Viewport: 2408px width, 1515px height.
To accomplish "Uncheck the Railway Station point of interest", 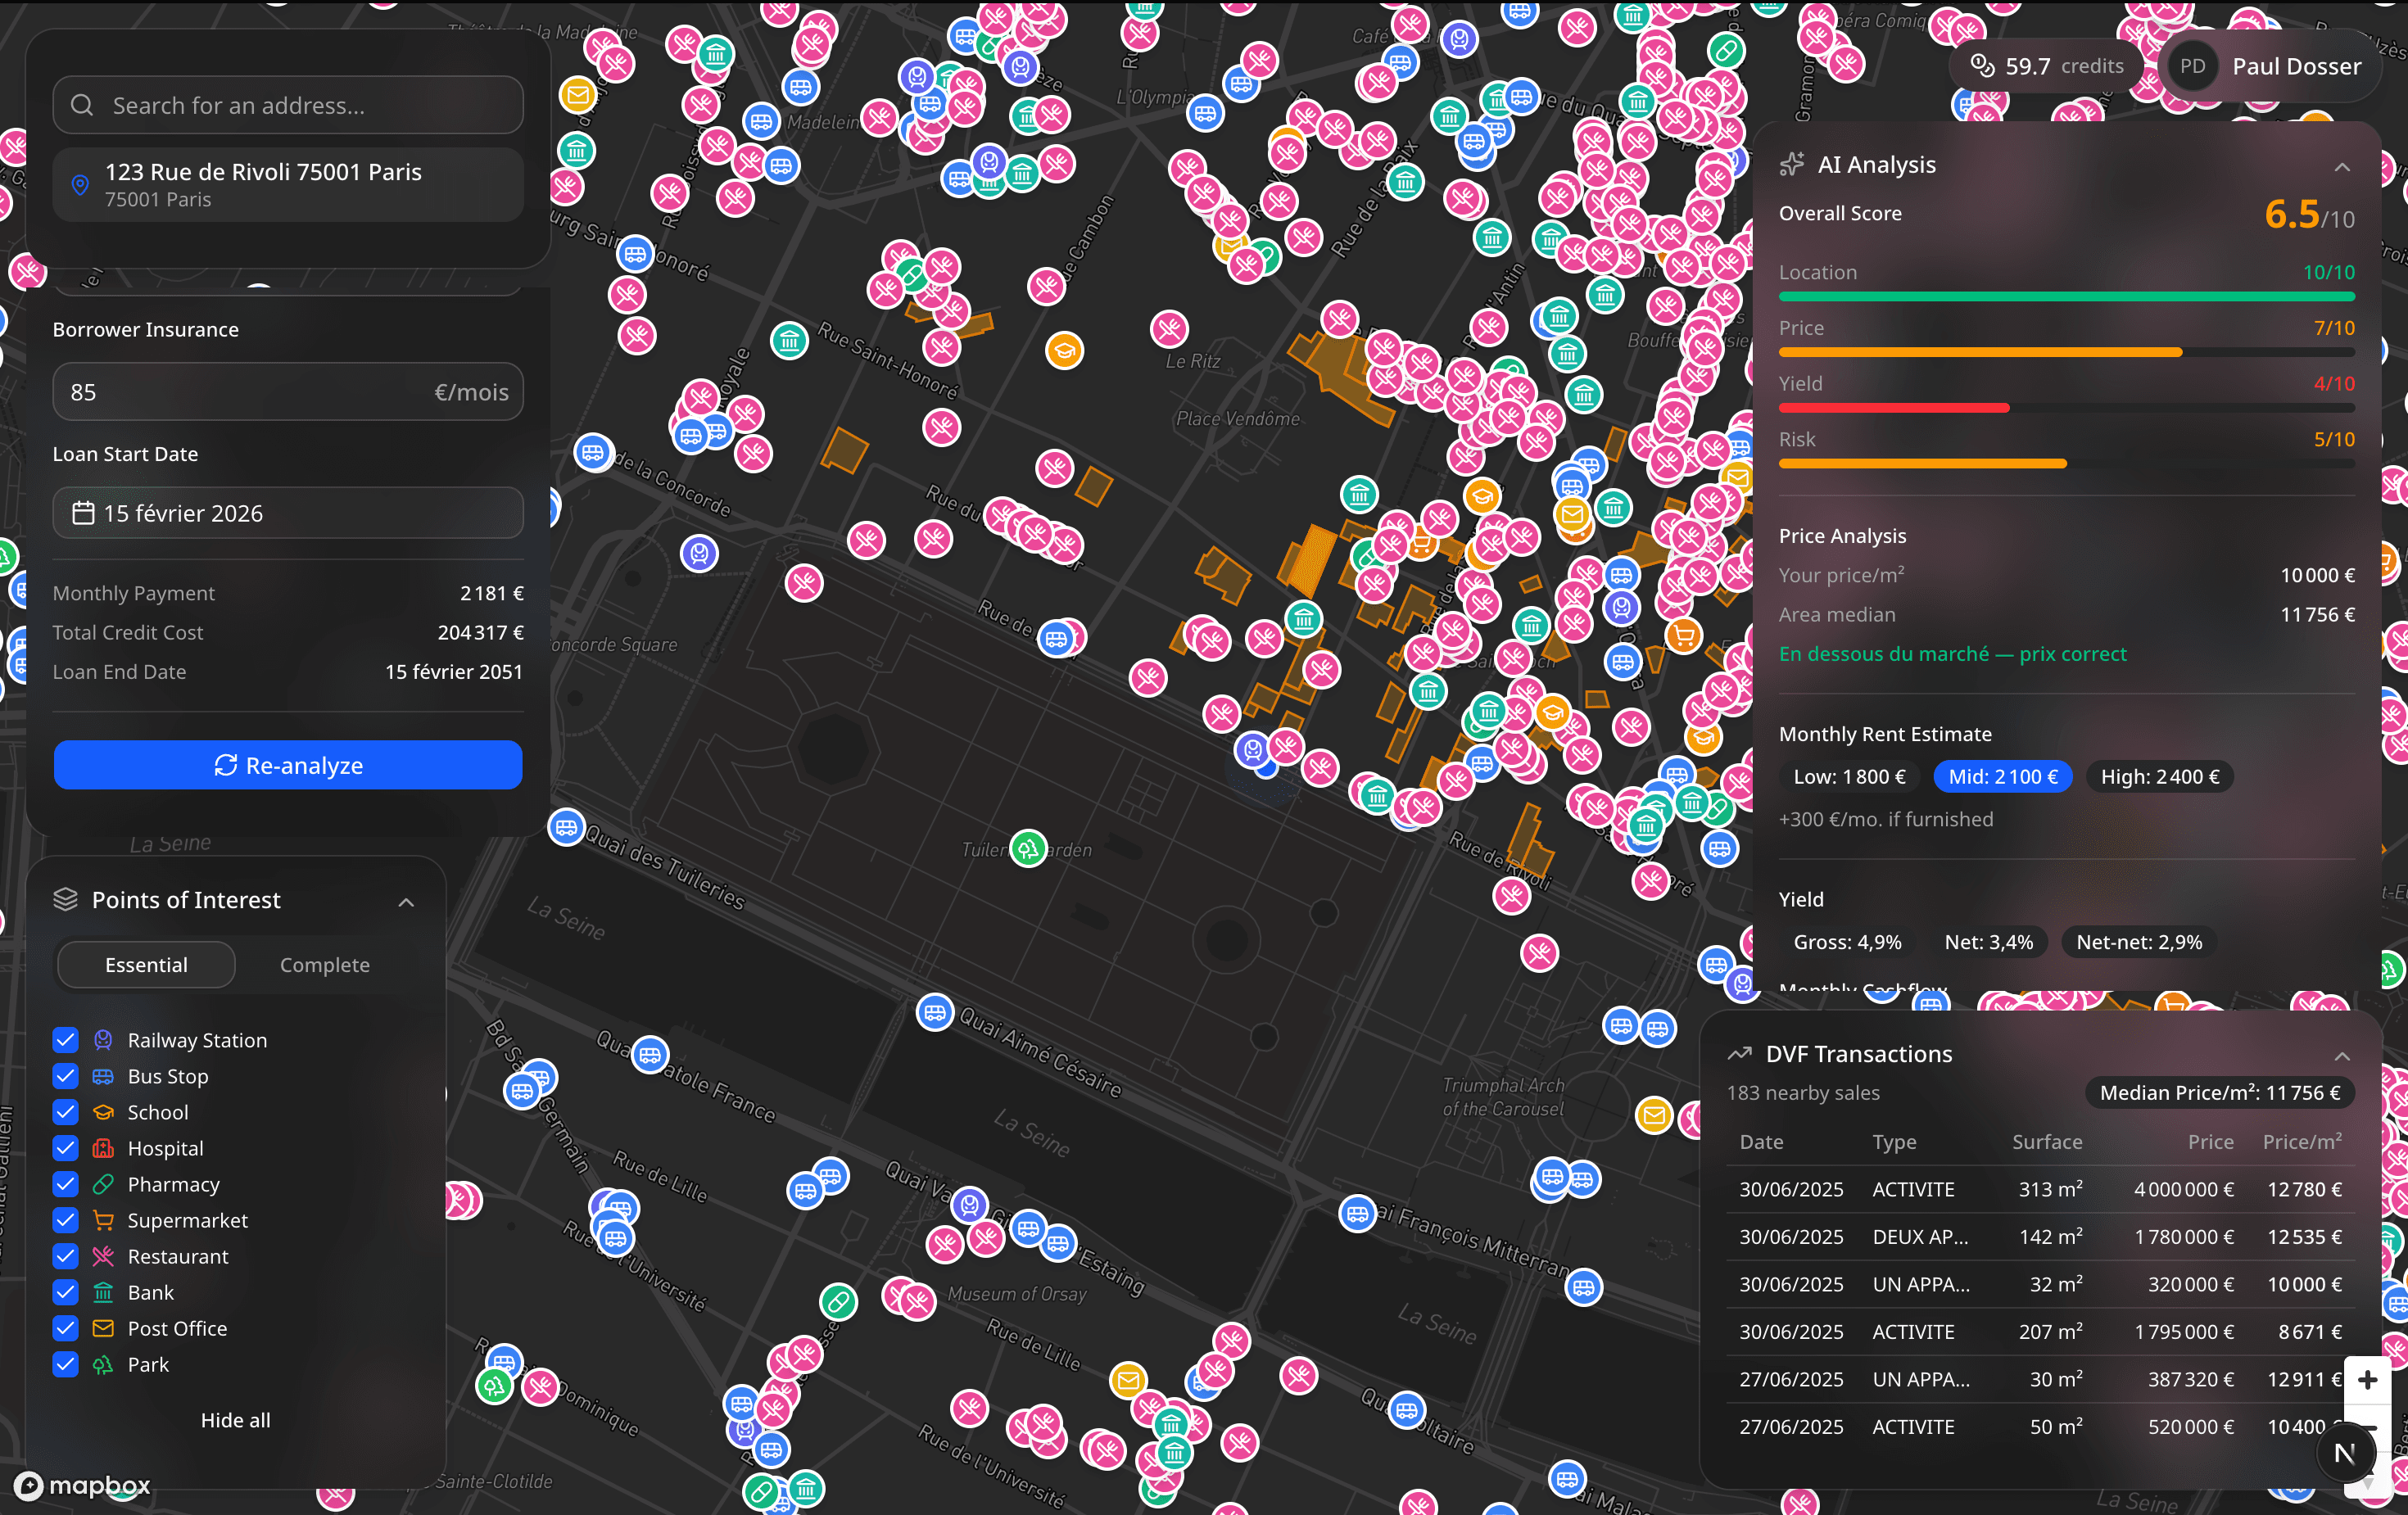I will pyautogui.click(x=65, y=1040).
